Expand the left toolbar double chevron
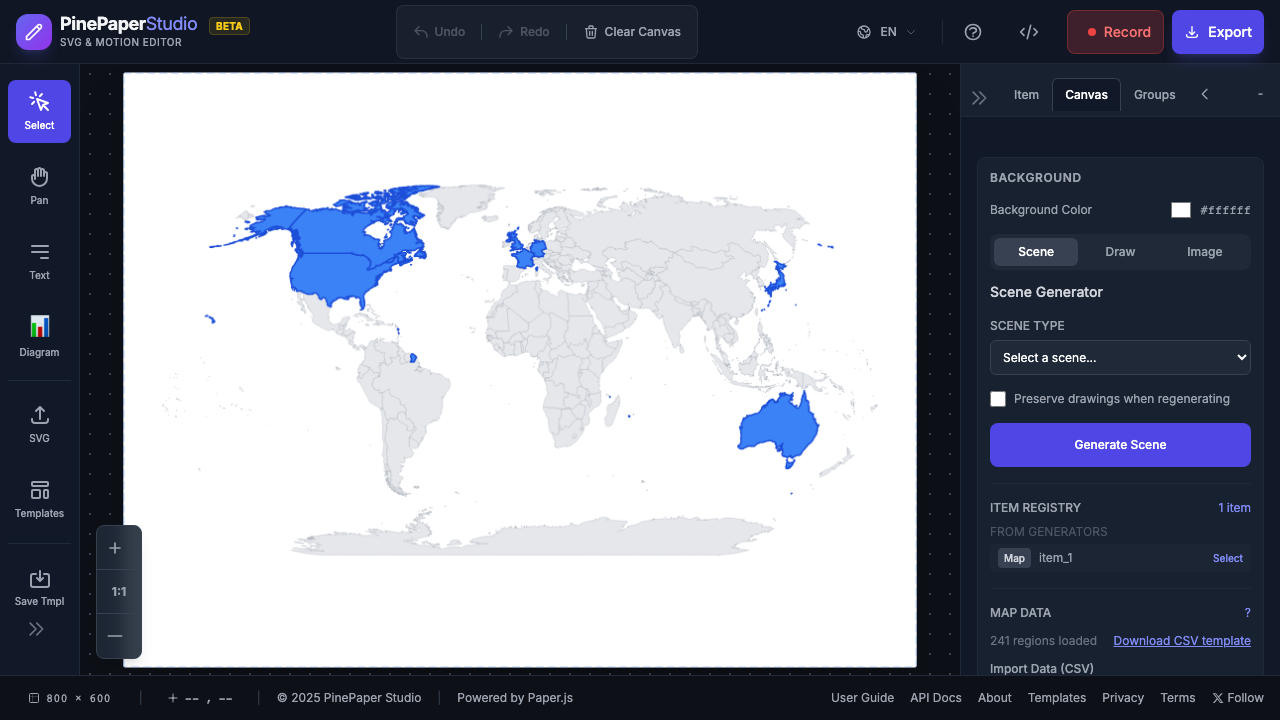The height and width of the screenshot is (720, 1280). [36, 629]
